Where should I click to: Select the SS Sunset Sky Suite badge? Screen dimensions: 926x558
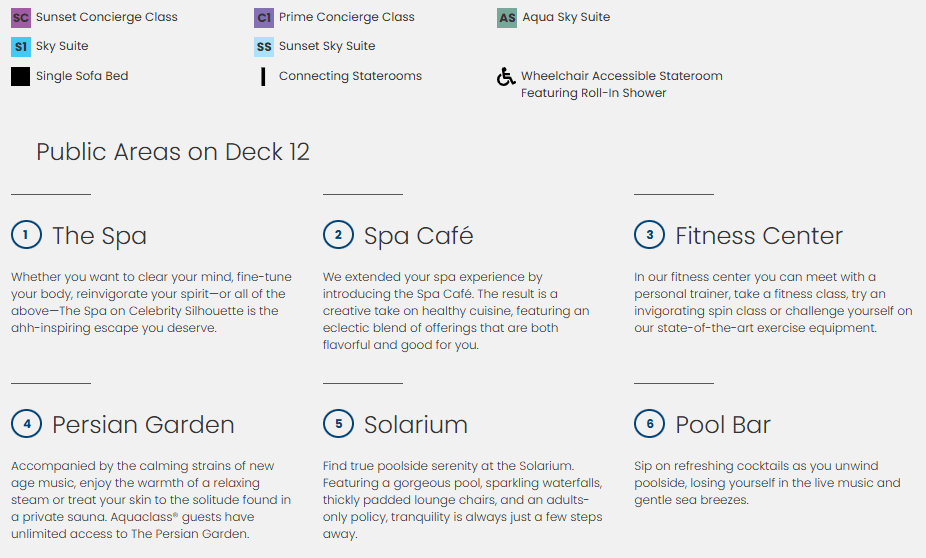coord(264,47)
